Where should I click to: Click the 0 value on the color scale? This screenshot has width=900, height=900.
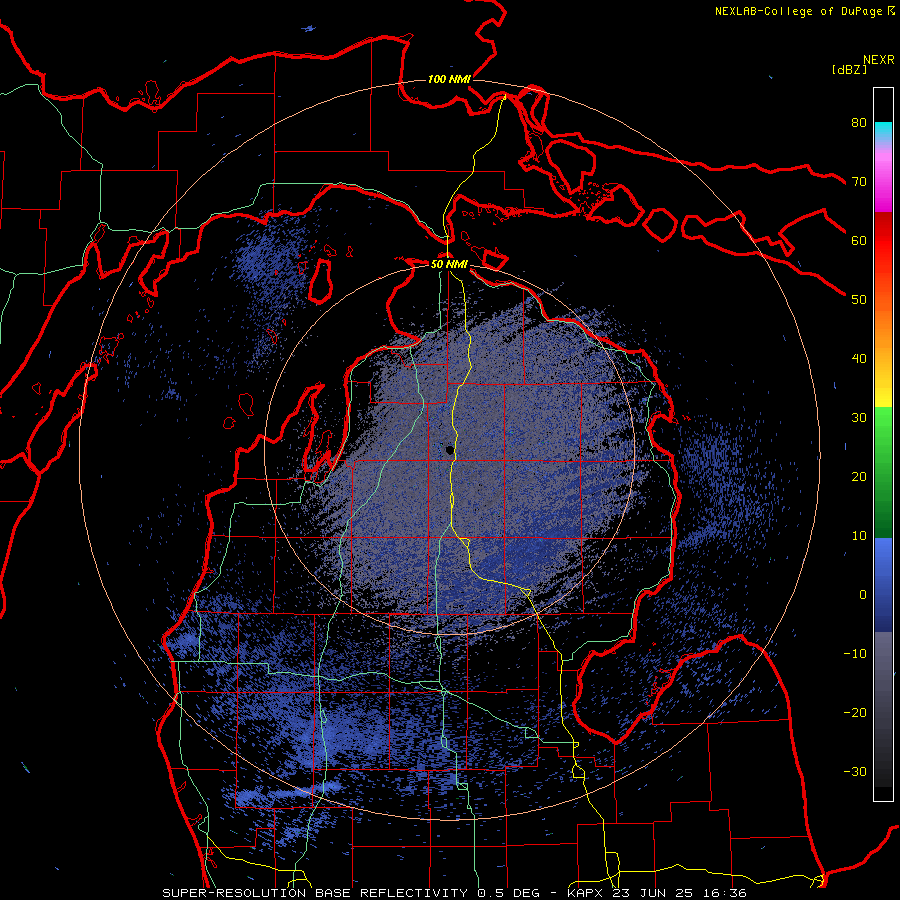click(x=863, y=595)
